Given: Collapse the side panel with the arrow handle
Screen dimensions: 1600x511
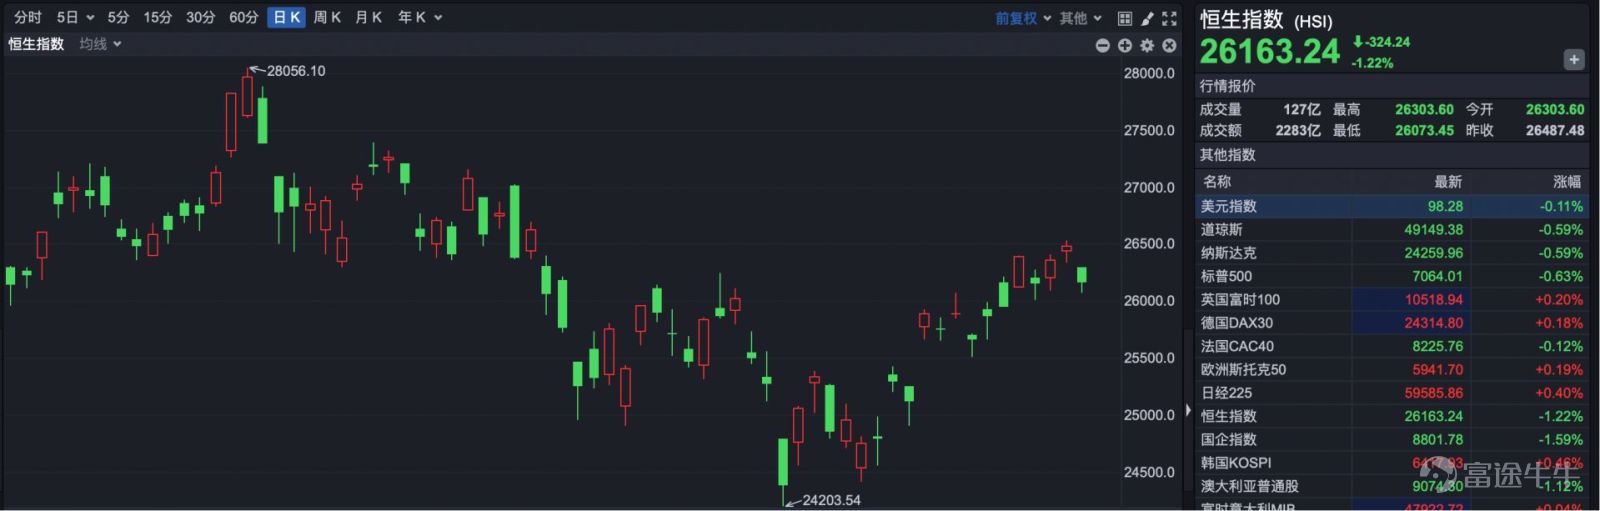Looking at the screenshot, I should point(1188,410).
